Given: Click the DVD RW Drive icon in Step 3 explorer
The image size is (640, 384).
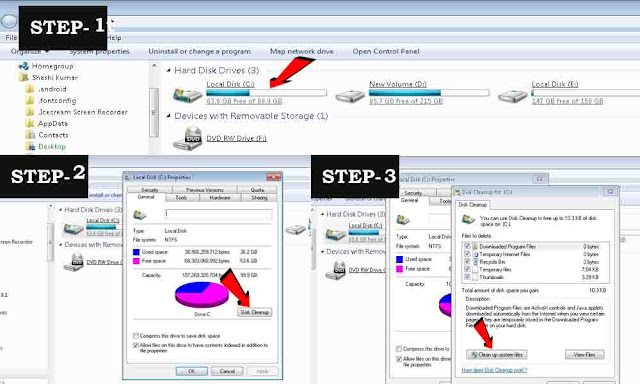Looking at the screenshot, I should tap(336, 270).
